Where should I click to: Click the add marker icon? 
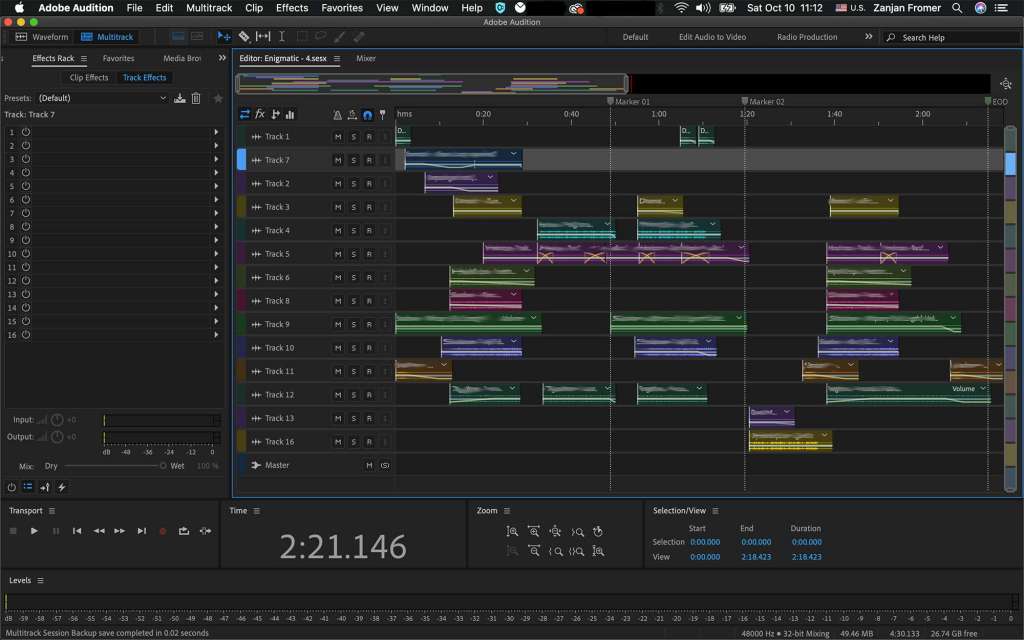coord(383,115)
